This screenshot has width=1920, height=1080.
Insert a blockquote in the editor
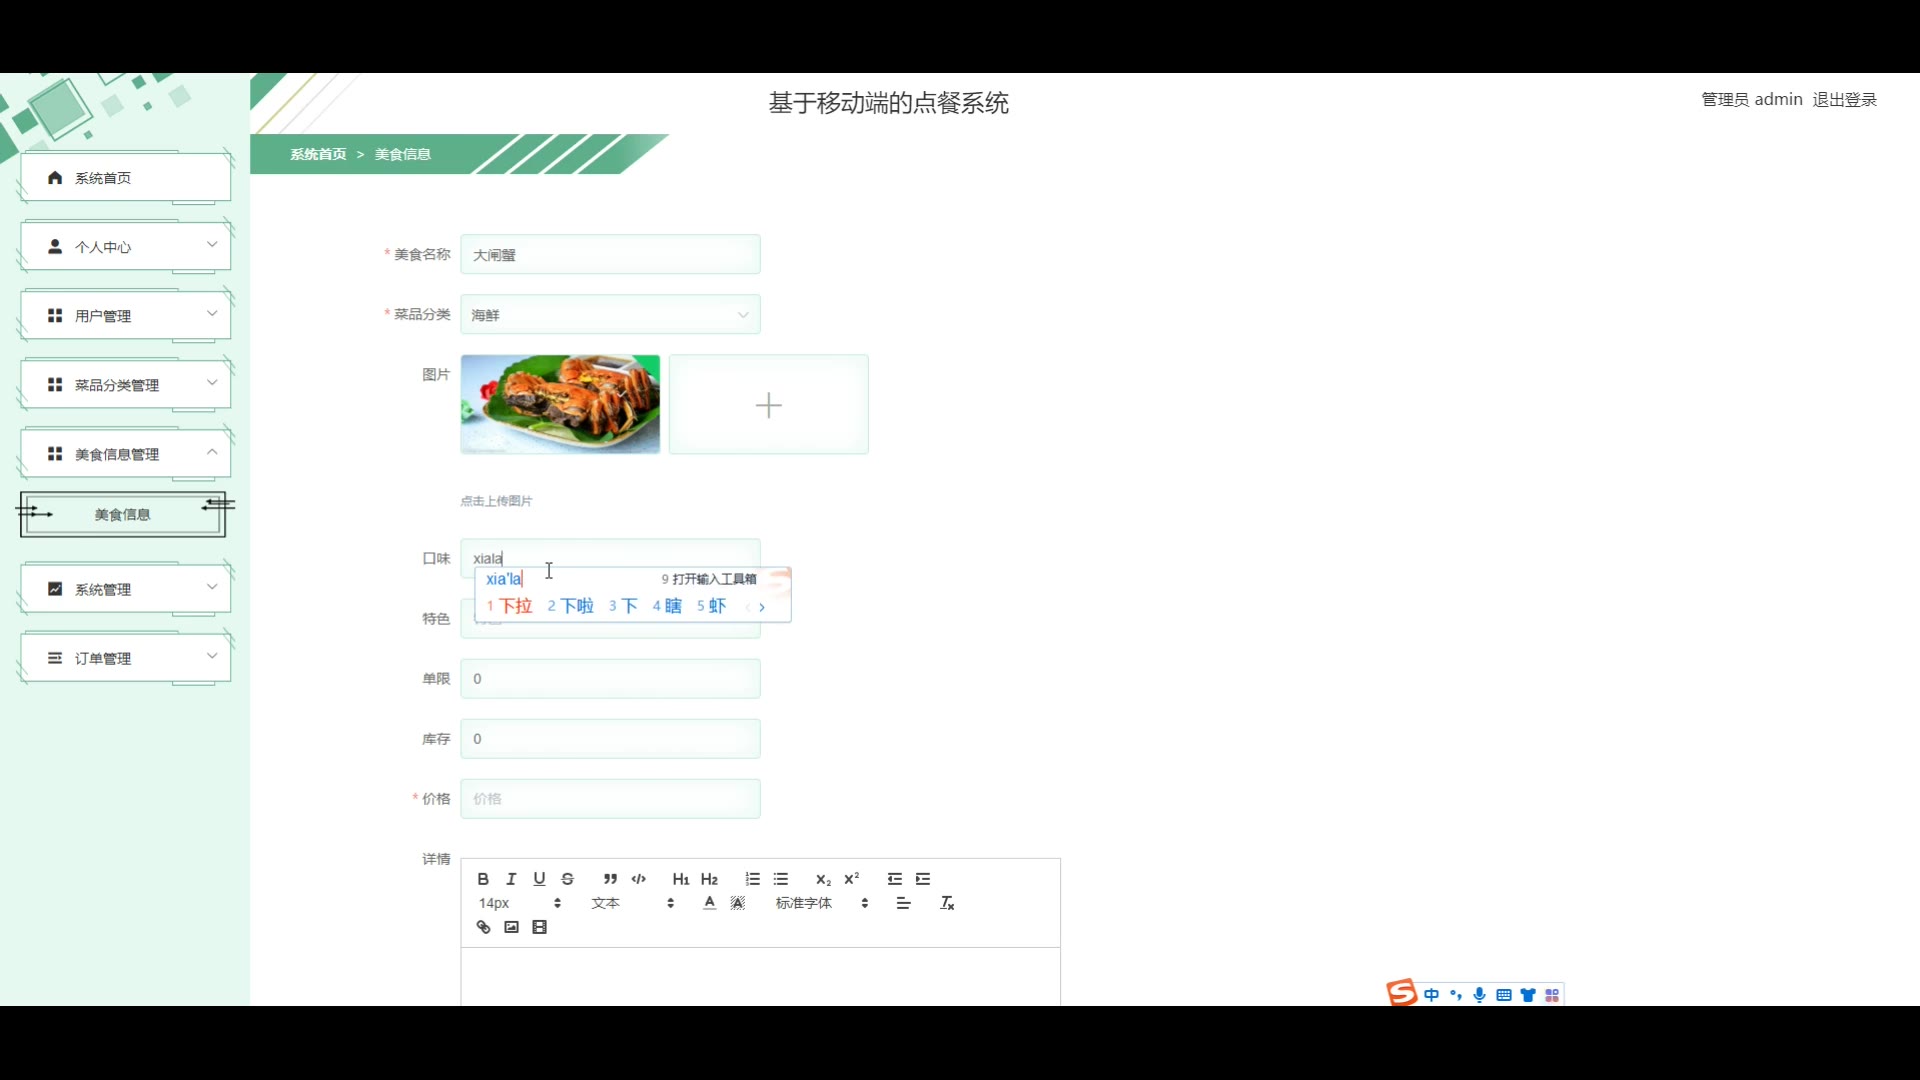coord(610,879)
